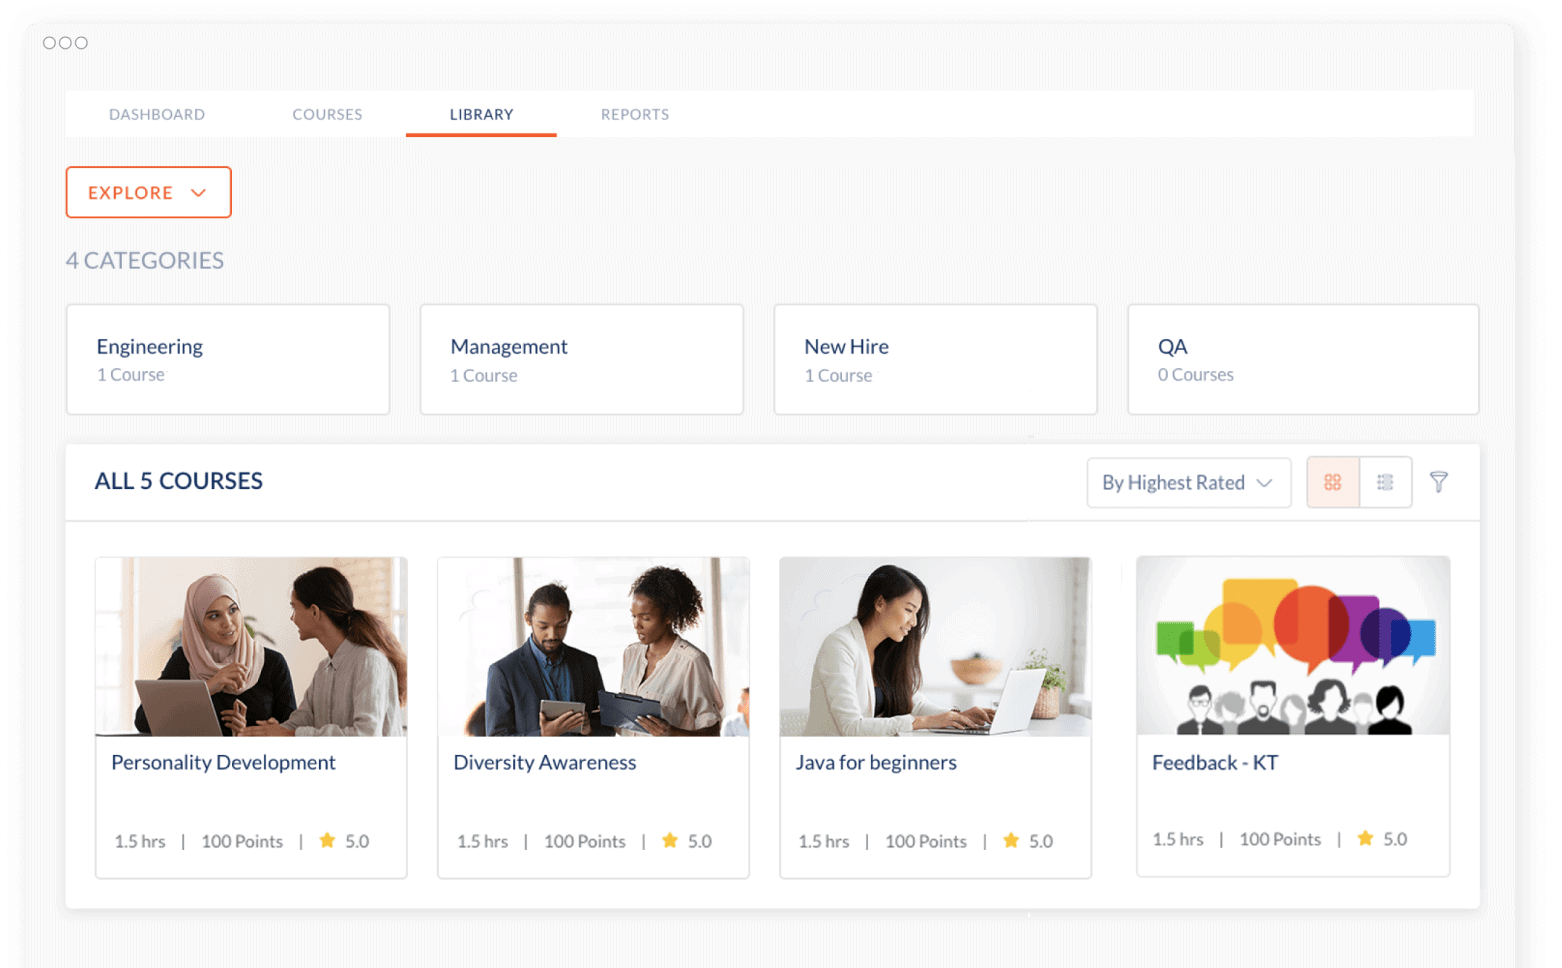1562x968 pixels.
Task: Click 100 Points on Java for beginners card
Action: tap(926, 841)
